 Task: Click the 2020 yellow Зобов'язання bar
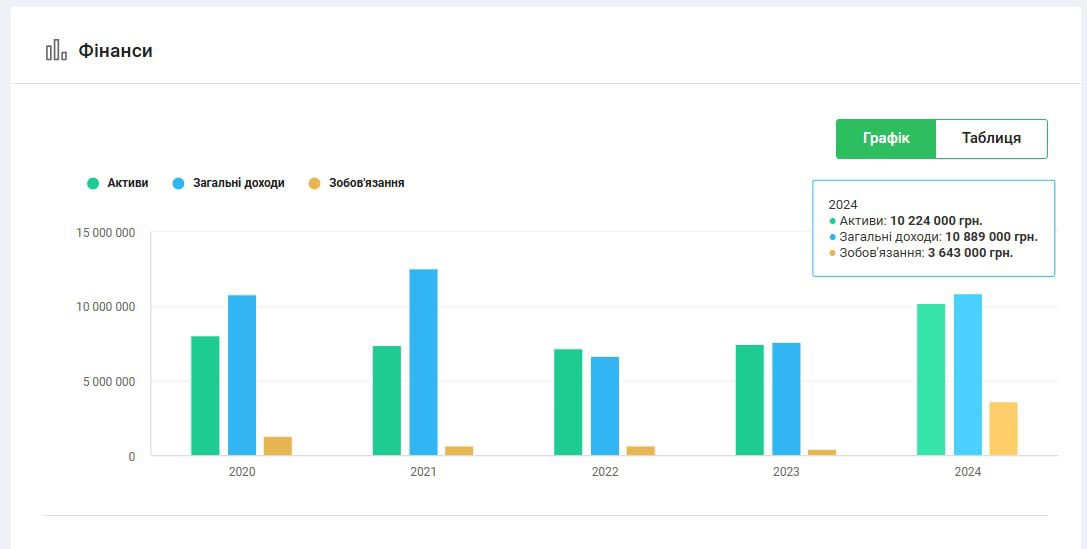pyautogui.click(x=278, y=446)
